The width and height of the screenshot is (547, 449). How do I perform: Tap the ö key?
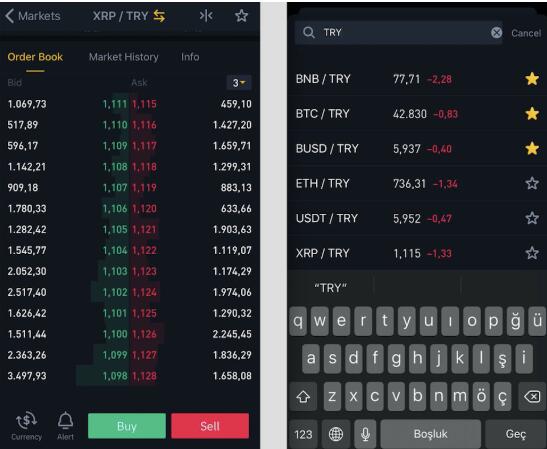click(481, 396)
